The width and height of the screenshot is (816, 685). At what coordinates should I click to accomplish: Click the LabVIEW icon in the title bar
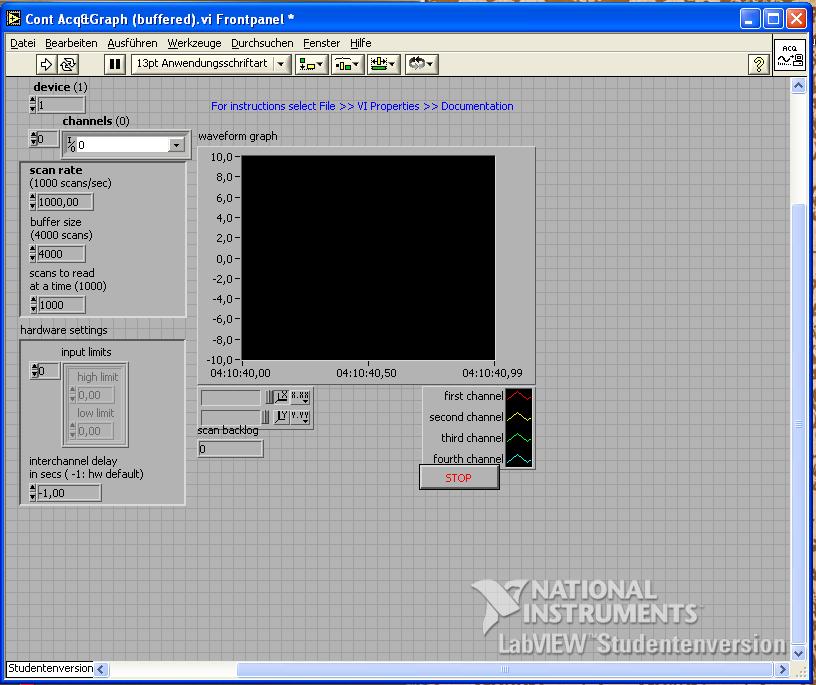[14, 19]
